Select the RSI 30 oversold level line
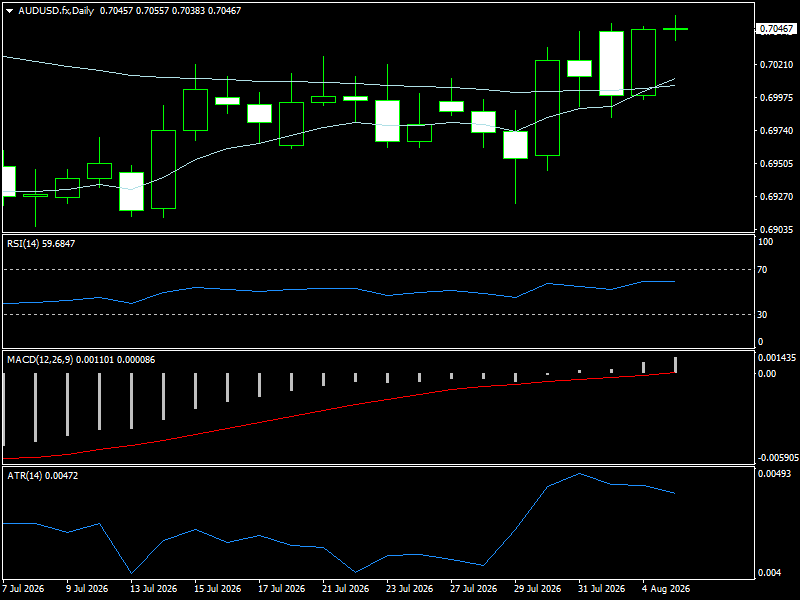Image resolution: width=800 pixels, height=600 pixels. [x=378, y=314]
